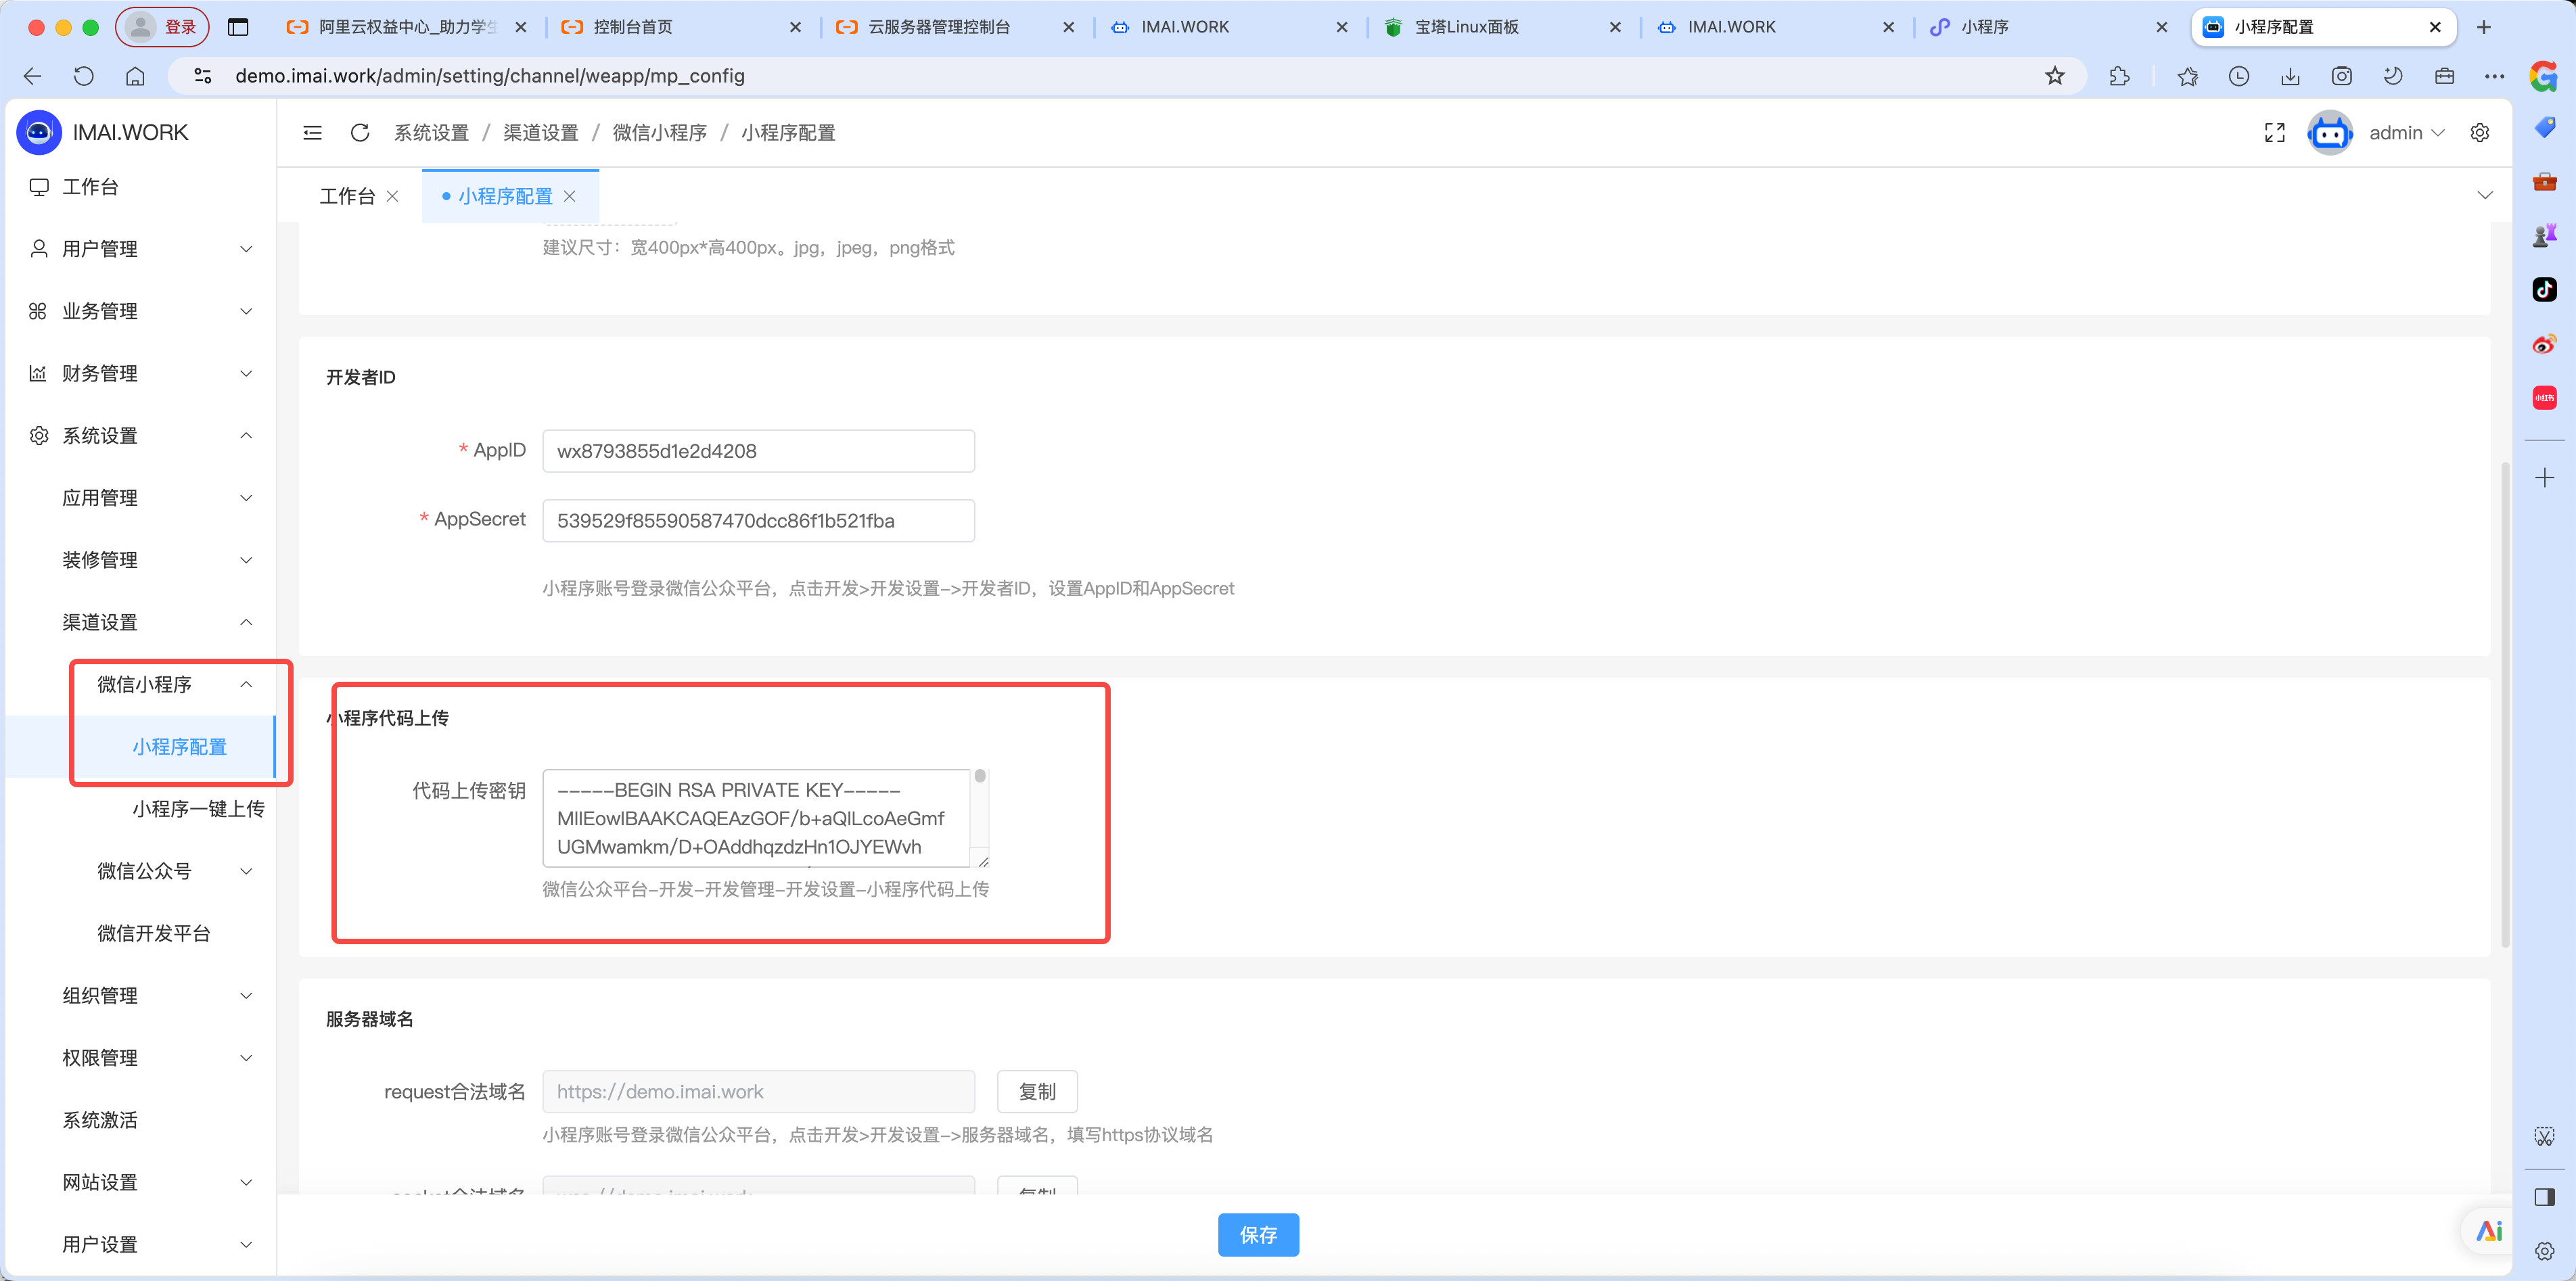Image resolution: width=2576 pixels, height=1281 pixels.
Task: Open the browser downloads icon
Action: (2290, 76)
